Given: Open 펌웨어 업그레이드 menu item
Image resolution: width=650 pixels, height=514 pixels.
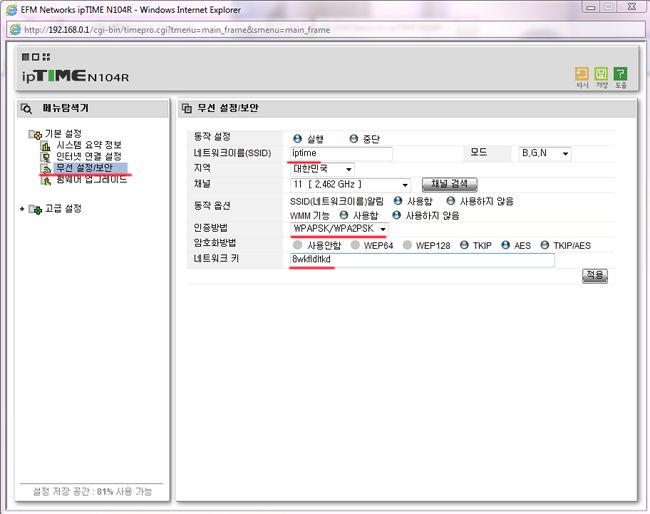Looking at the screenshot, I should pos(91,180).
